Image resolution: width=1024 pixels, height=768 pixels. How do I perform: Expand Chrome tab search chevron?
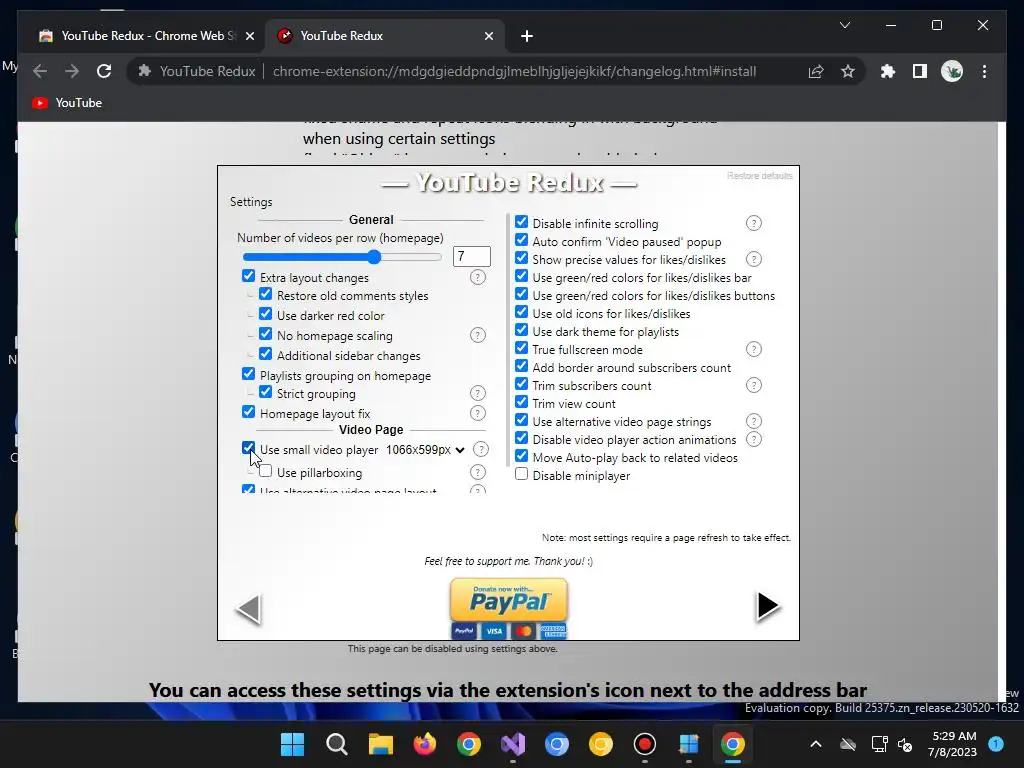click(844, 25)
